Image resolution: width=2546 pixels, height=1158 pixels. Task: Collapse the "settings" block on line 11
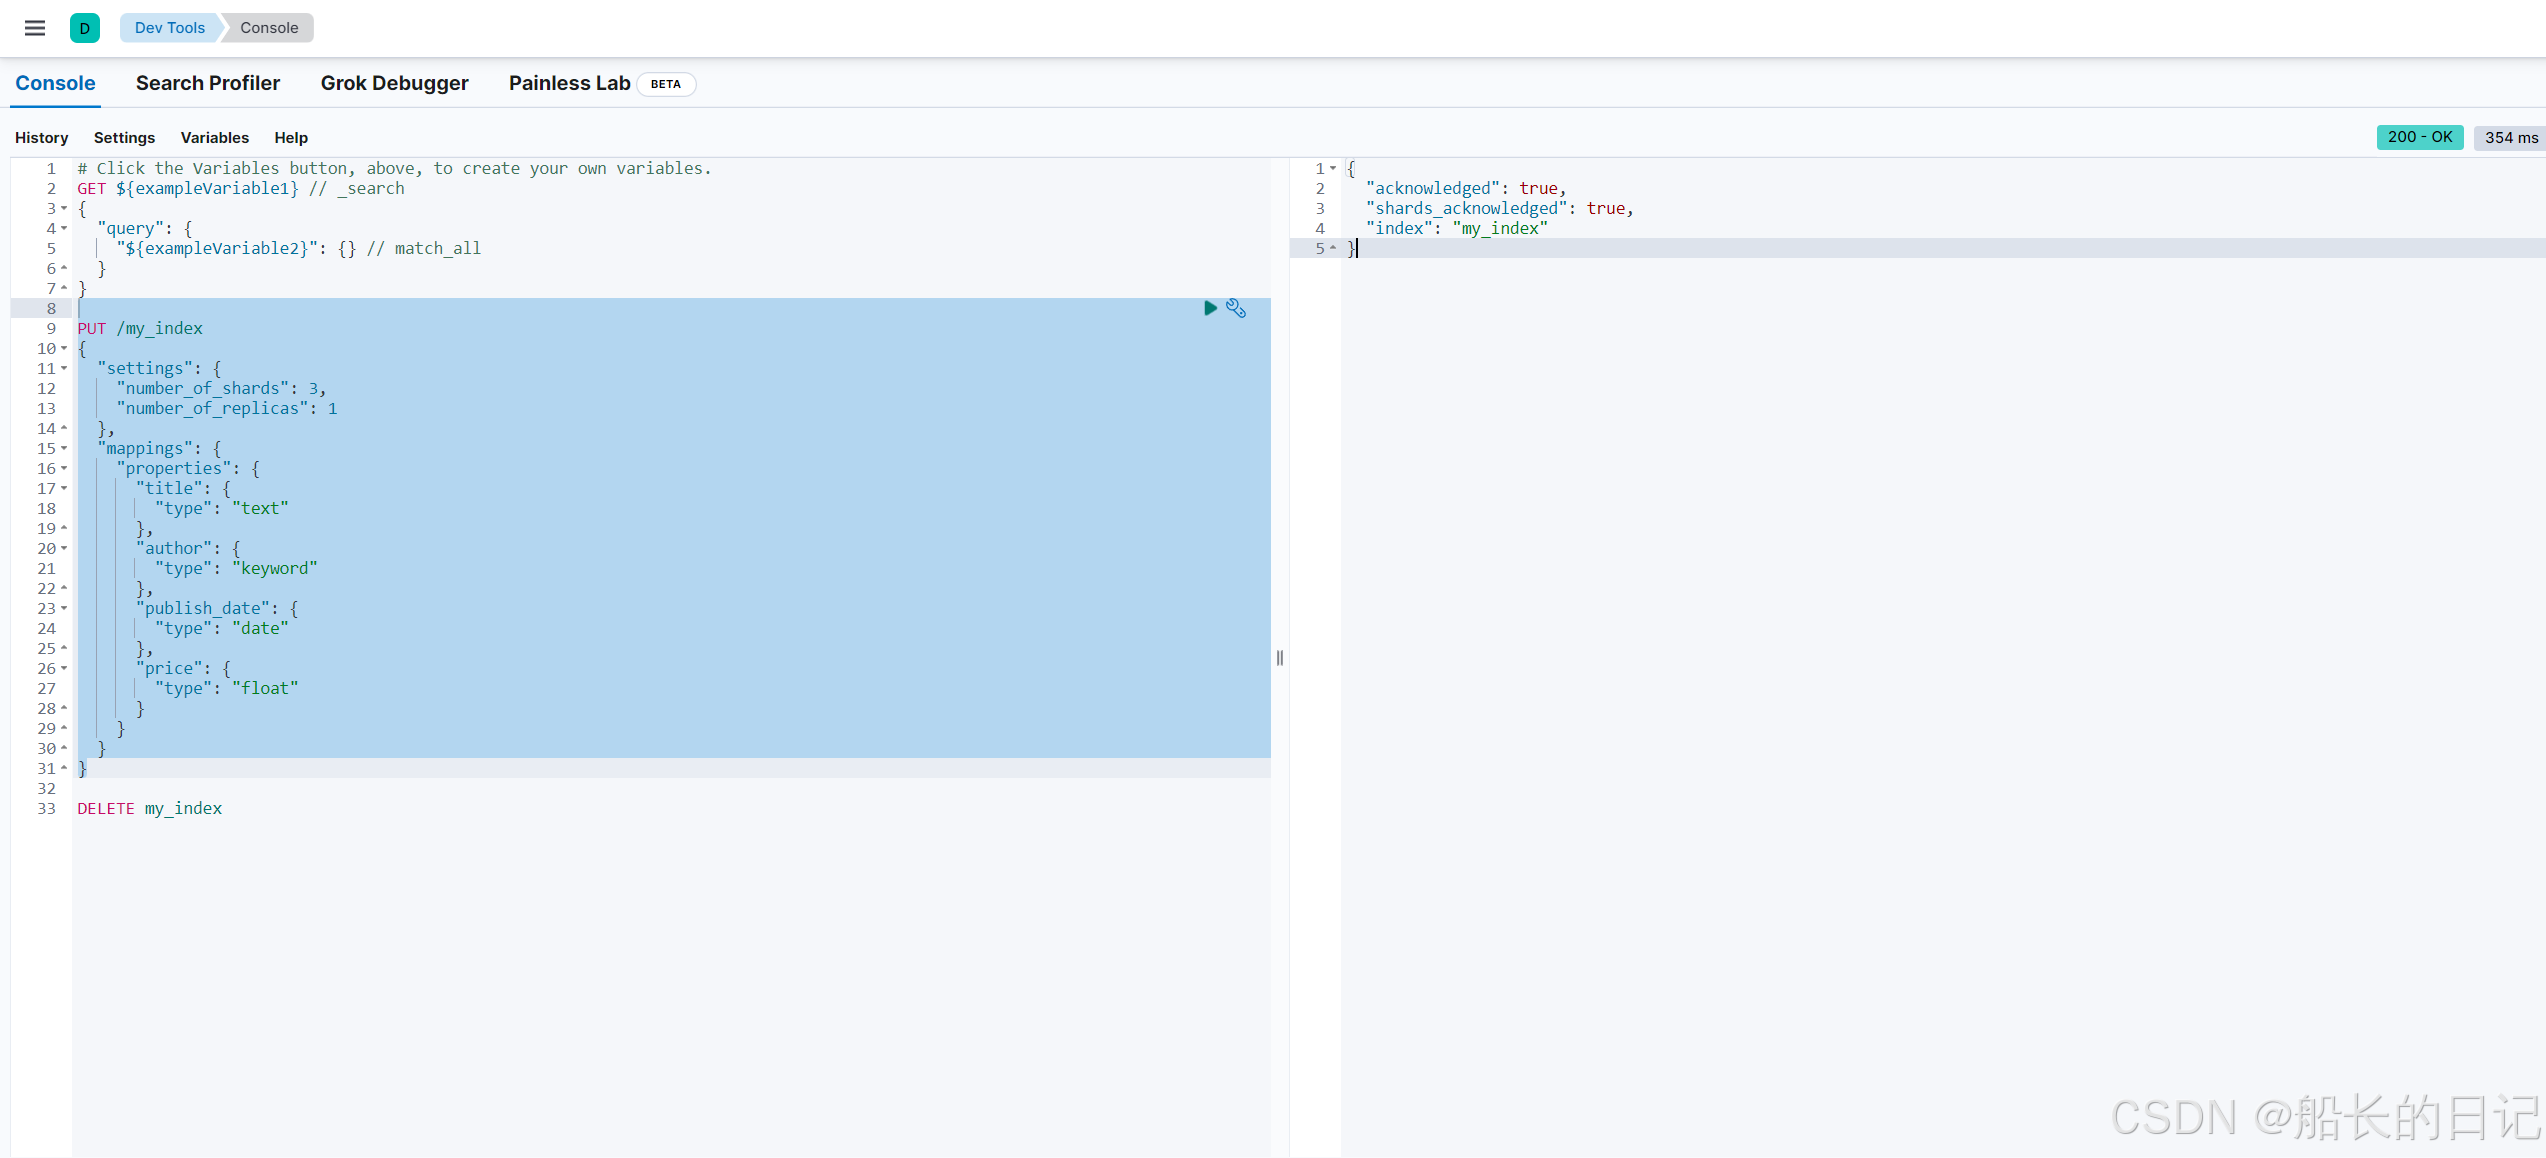64,368
